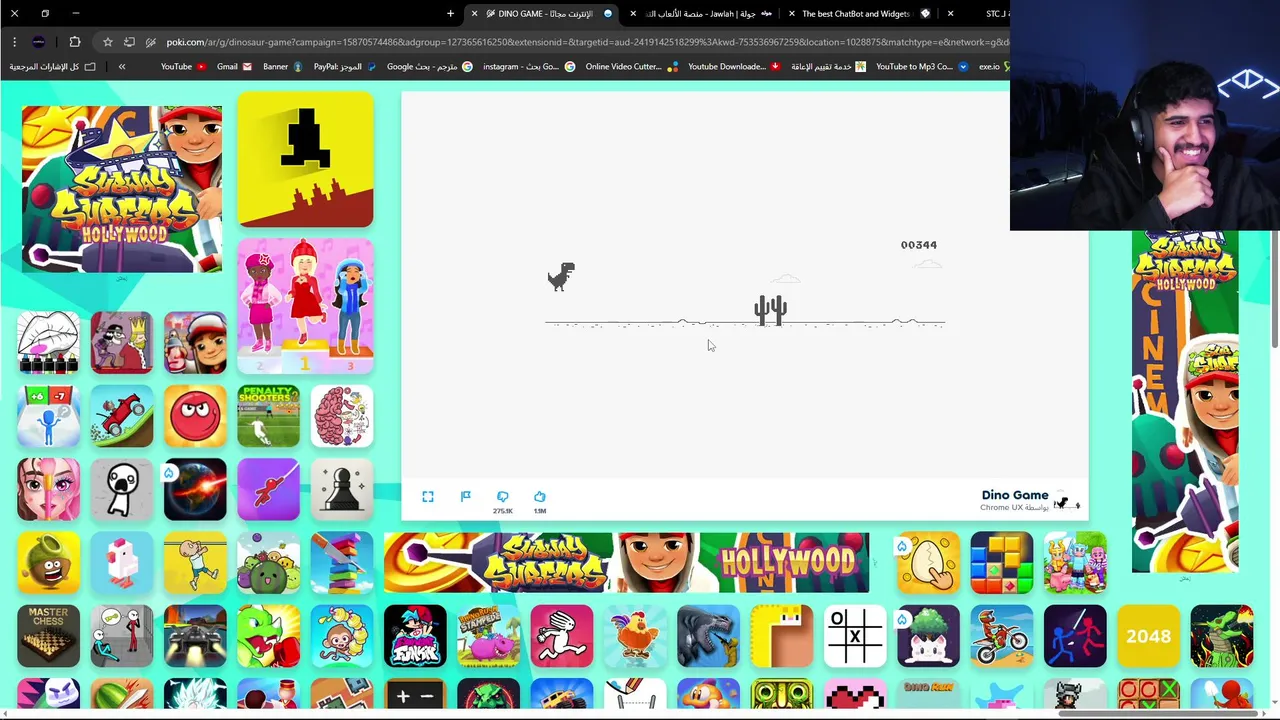The width and height of the screenshot is (1280, 720).
Task: Open the pink brain puzzle game tile
Action: (342, 416)
